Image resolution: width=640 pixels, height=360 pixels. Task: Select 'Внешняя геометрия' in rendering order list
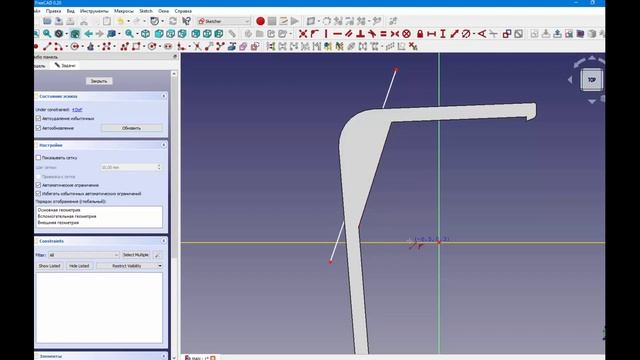(x=58, y=223)
